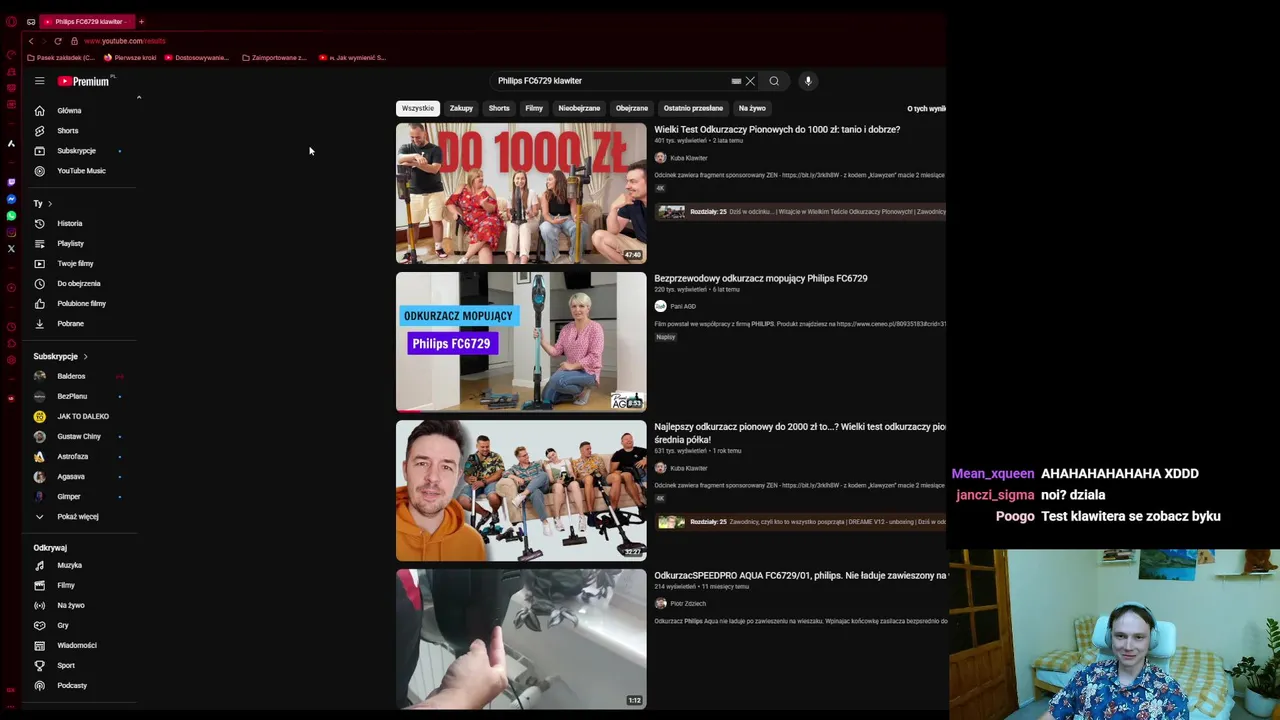Select the Wszystkie filter chip

(418, 108)
